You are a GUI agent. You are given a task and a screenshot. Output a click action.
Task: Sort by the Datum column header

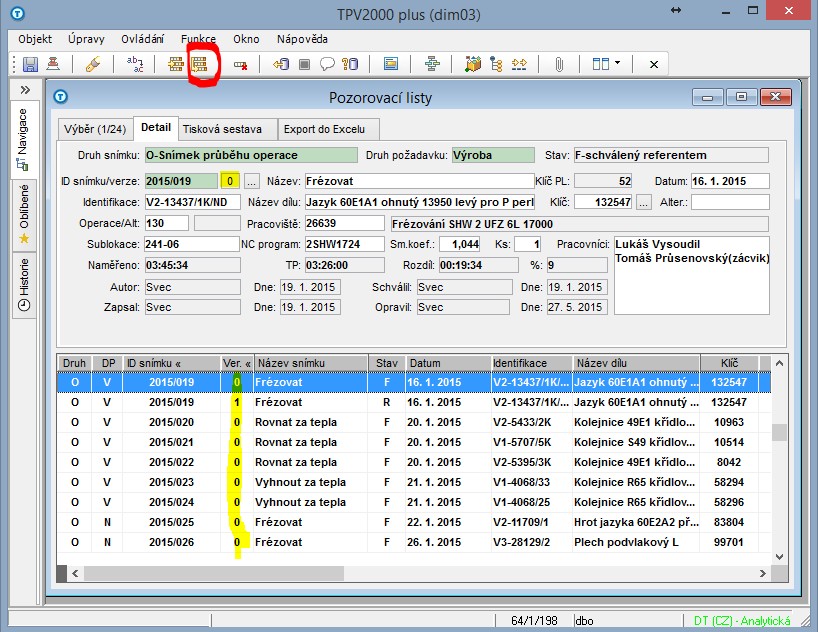click(x=448, y=363)
